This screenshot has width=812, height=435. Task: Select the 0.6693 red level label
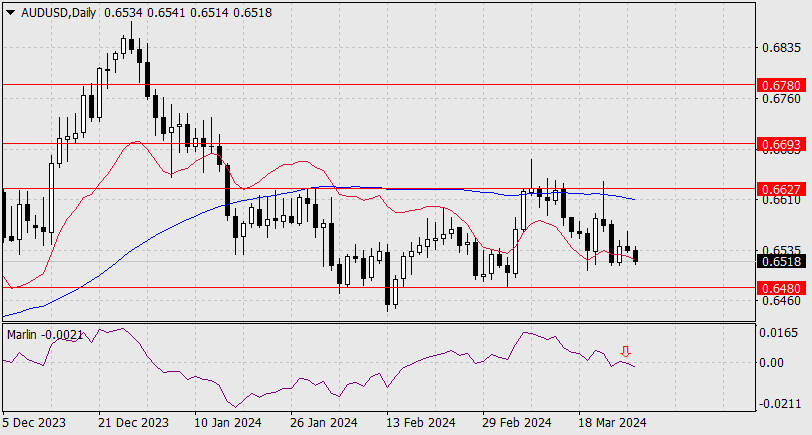(x=781, y=144)
